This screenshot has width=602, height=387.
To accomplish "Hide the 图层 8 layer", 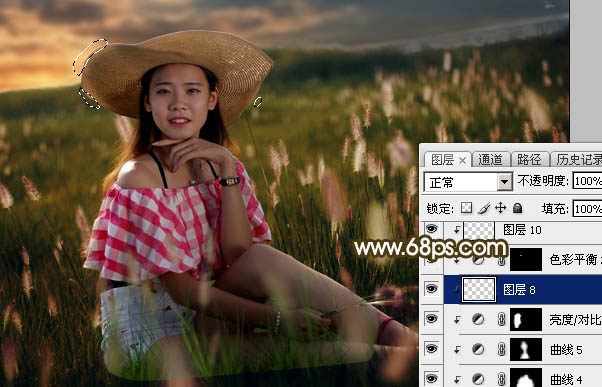I will (432, 289).
